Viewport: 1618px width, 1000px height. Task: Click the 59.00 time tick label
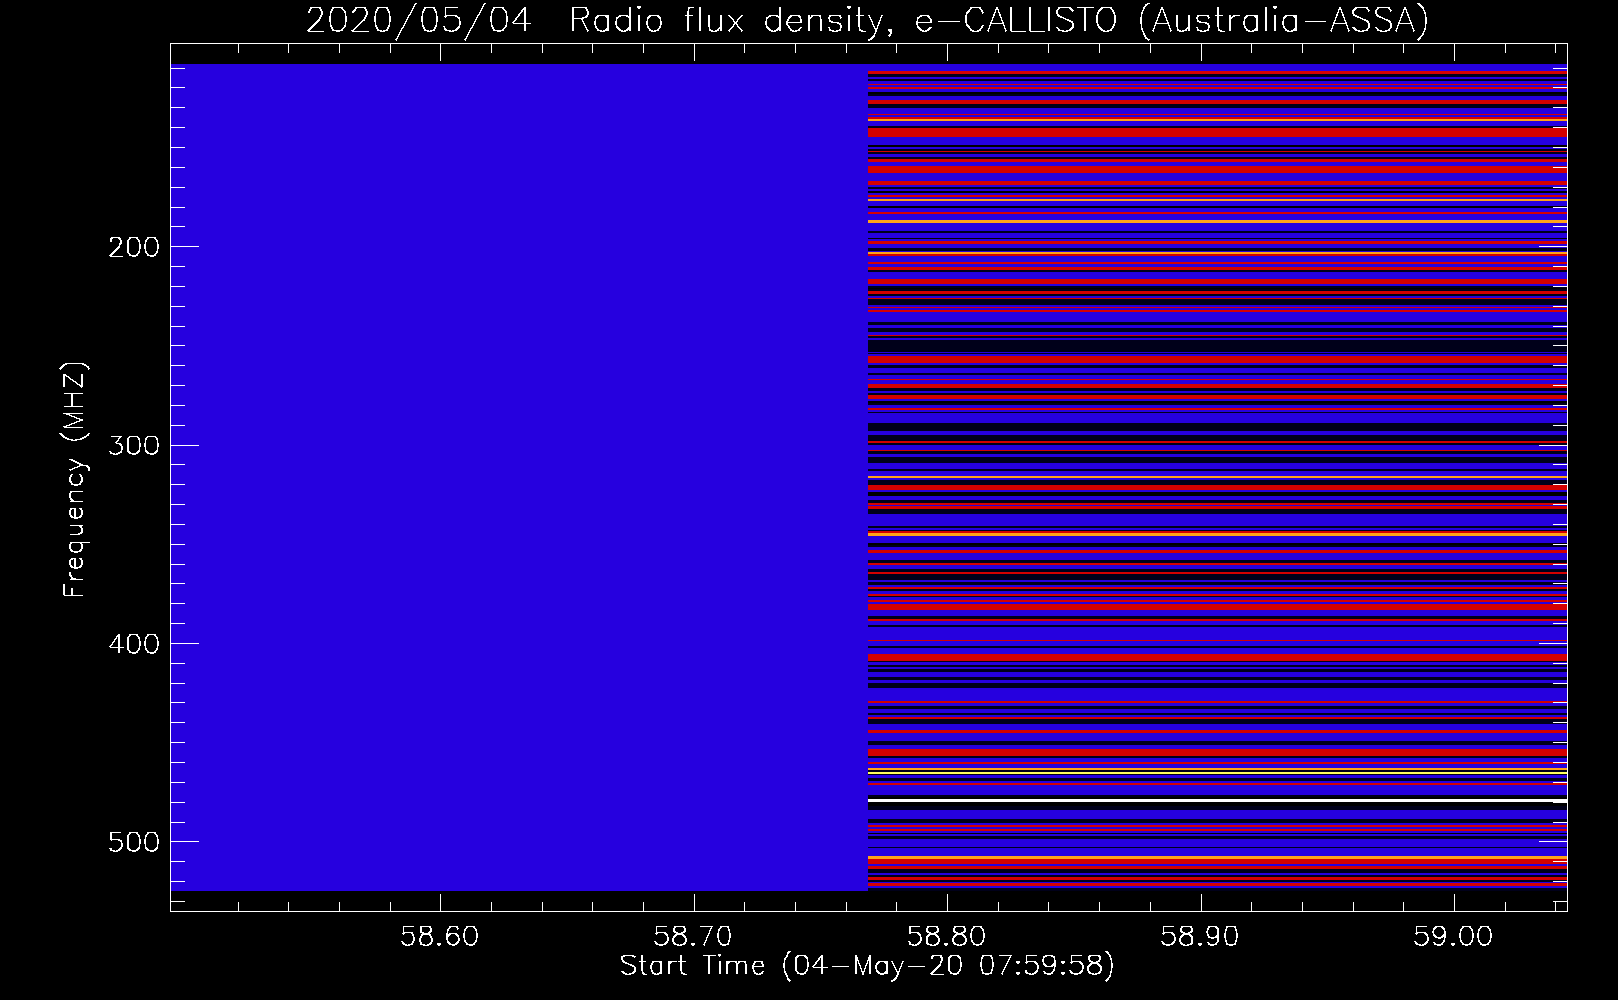point(1453,937)
